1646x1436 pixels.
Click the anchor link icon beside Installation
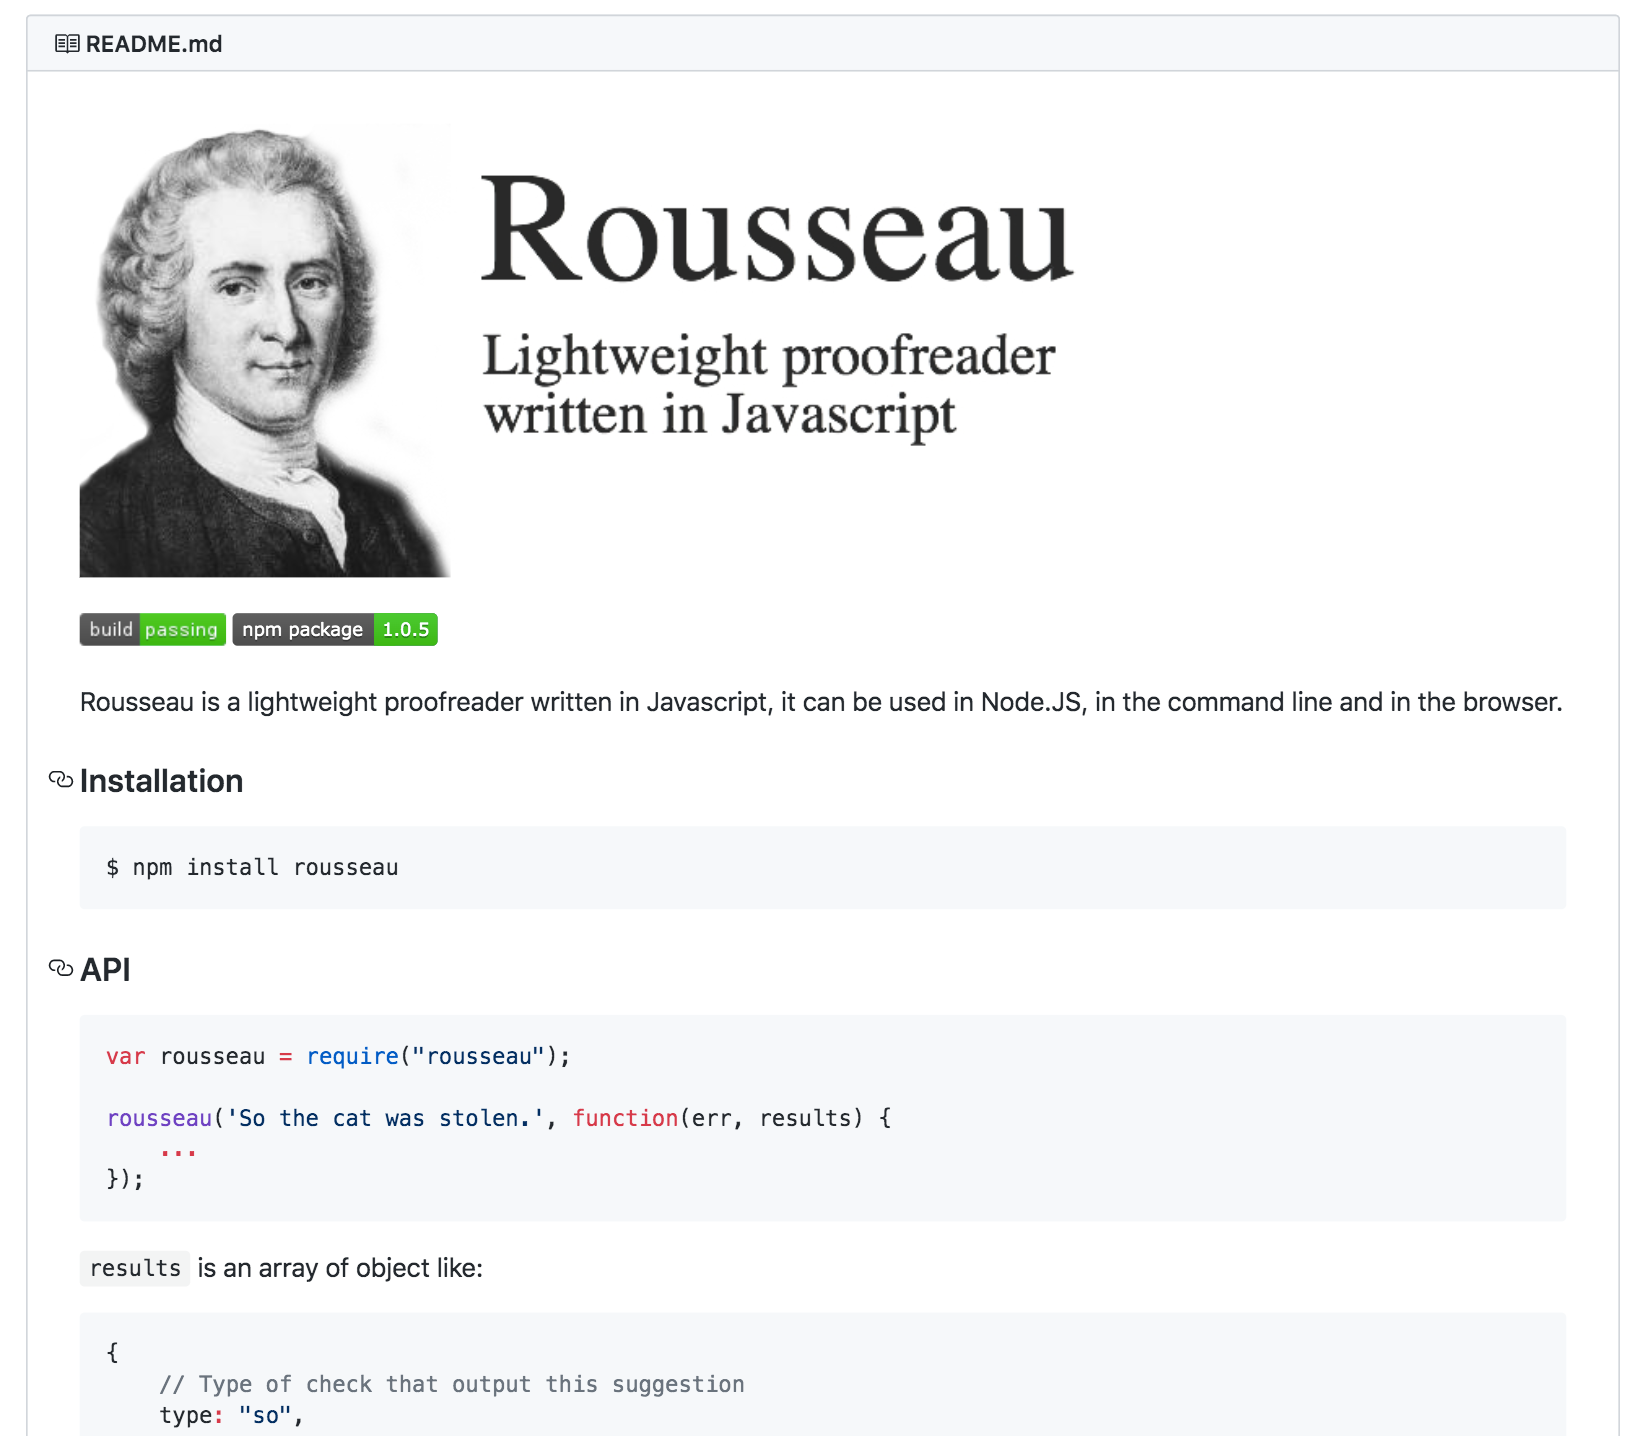pyautogui.click(x=60, y=779)
